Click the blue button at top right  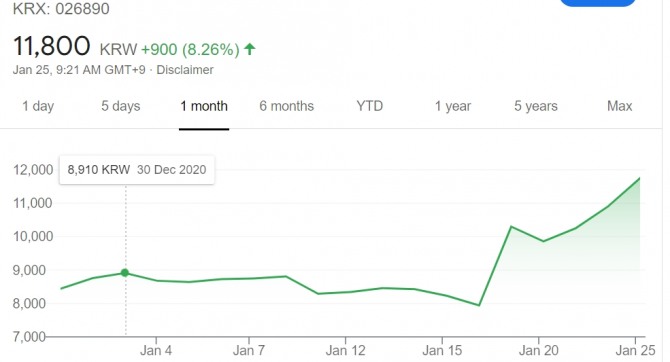597,3
